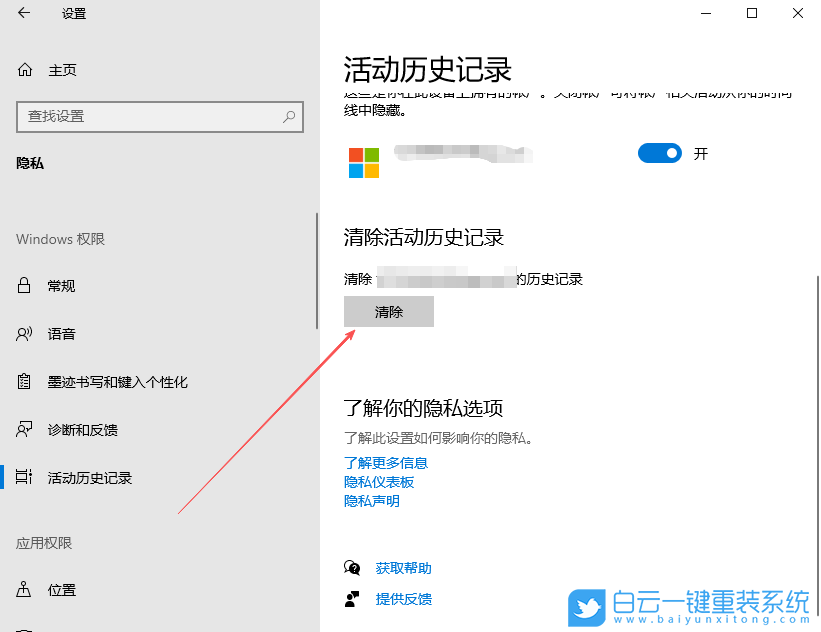Toggle off the activity history 开 switch
Screen dimensions: 821x632
(659, 153)
